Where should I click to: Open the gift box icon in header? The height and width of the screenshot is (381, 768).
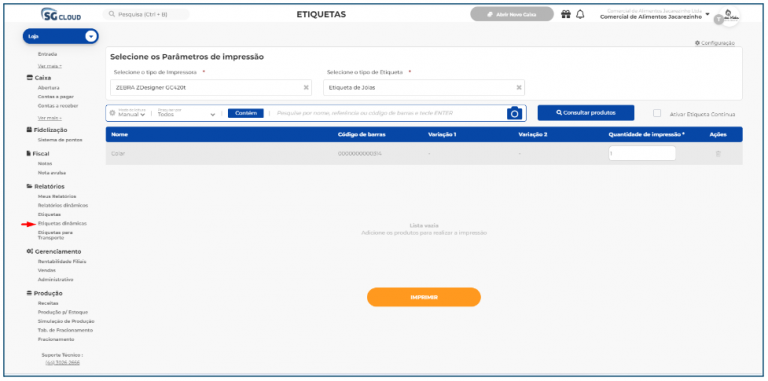tap(566, 14)
